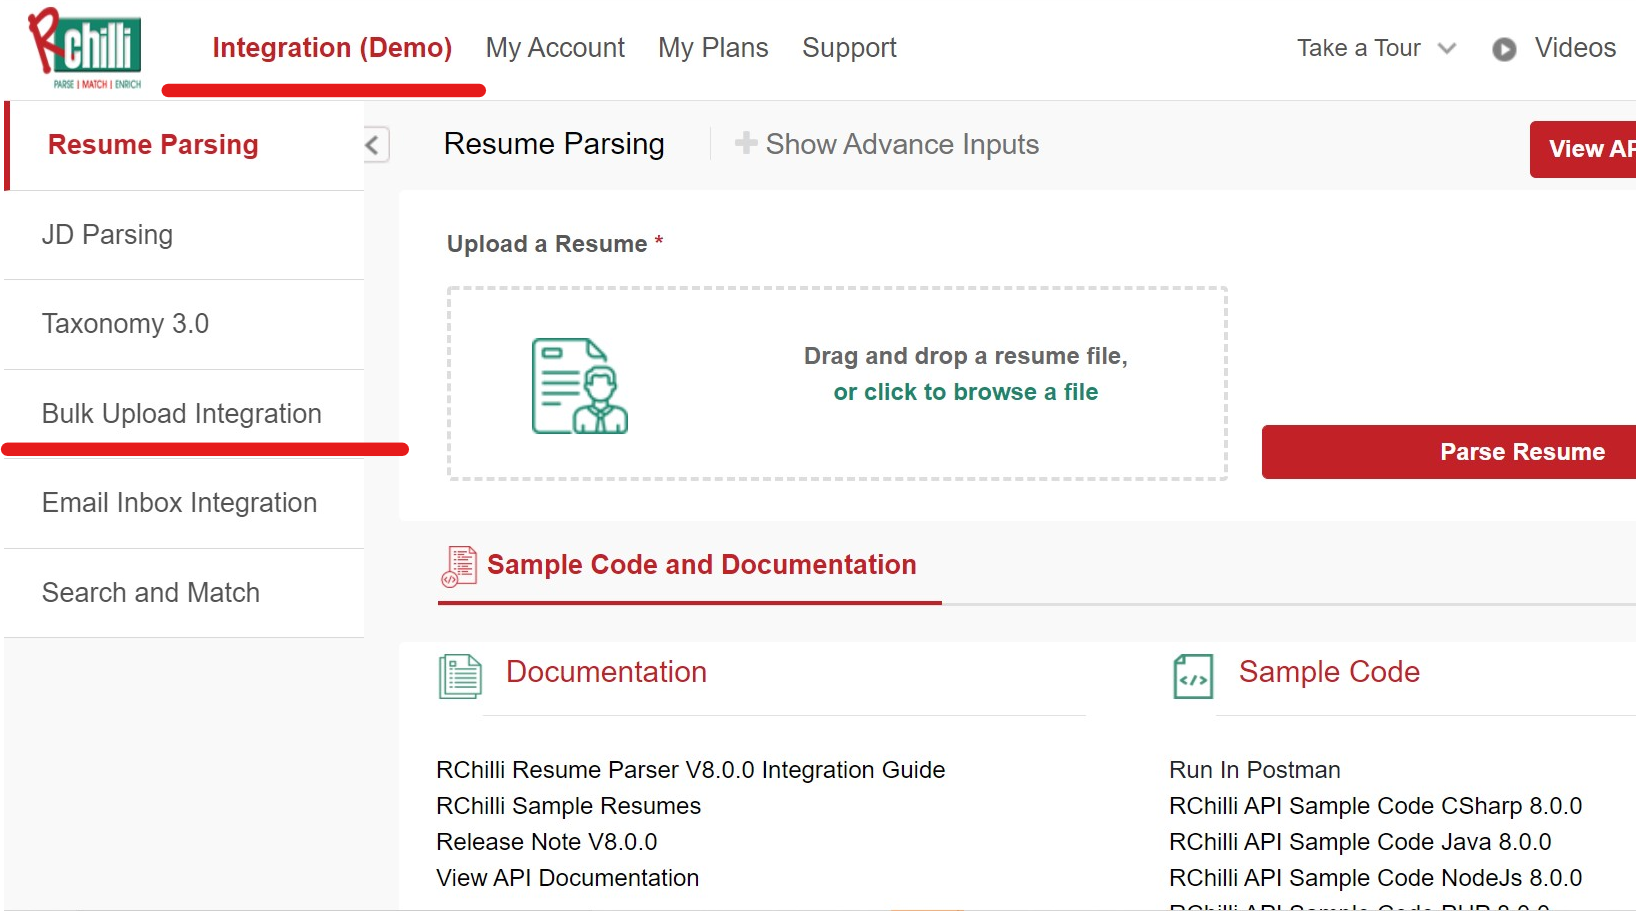Viewport: 1636px width, 911px height.
Task: Open the Integration (Demo) tab
Action: pos(332,48)
